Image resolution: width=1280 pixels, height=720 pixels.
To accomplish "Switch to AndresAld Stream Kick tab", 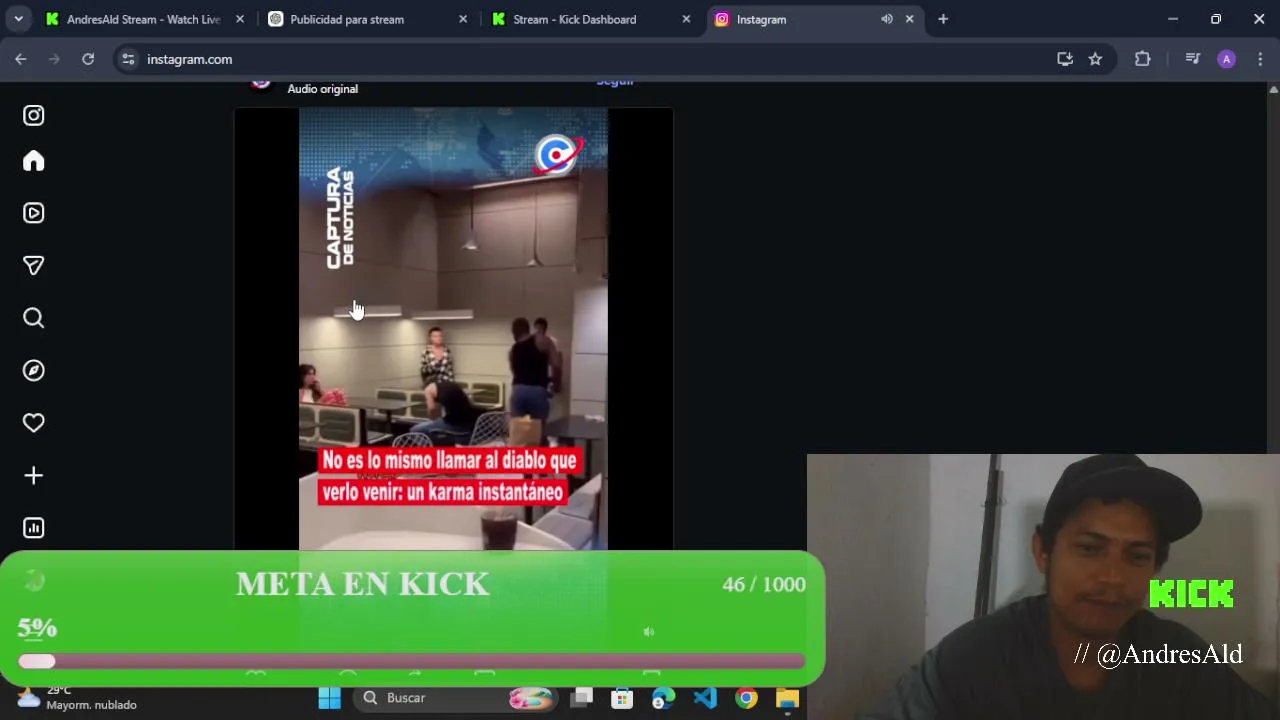I will (x=145, y=19).
